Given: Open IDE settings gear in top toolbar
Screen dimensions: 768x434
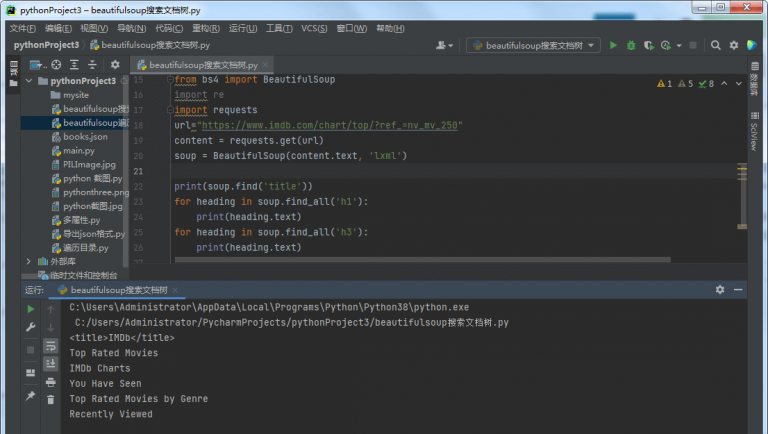Looking at the screenshot, I should [x=734, y=45].
